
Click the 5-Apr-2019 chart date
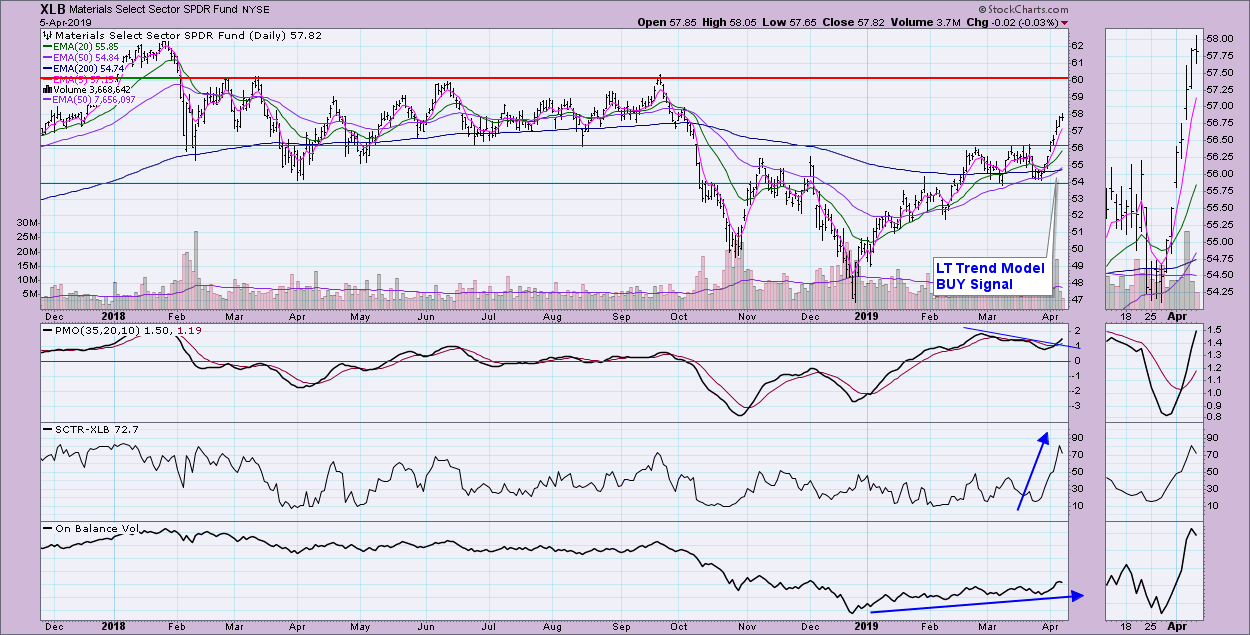pyautogui.click(x=67, y=22)
